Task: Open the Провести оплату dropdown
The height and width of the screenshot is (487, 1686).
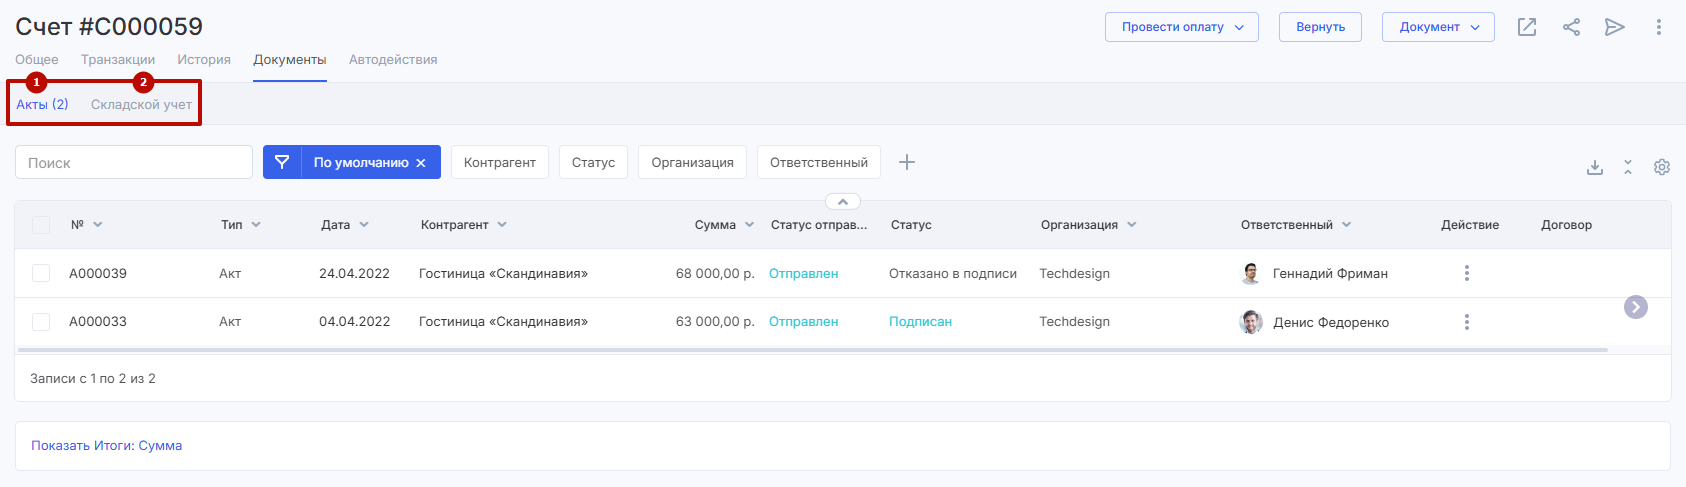Action: [x=1181, y=27]
